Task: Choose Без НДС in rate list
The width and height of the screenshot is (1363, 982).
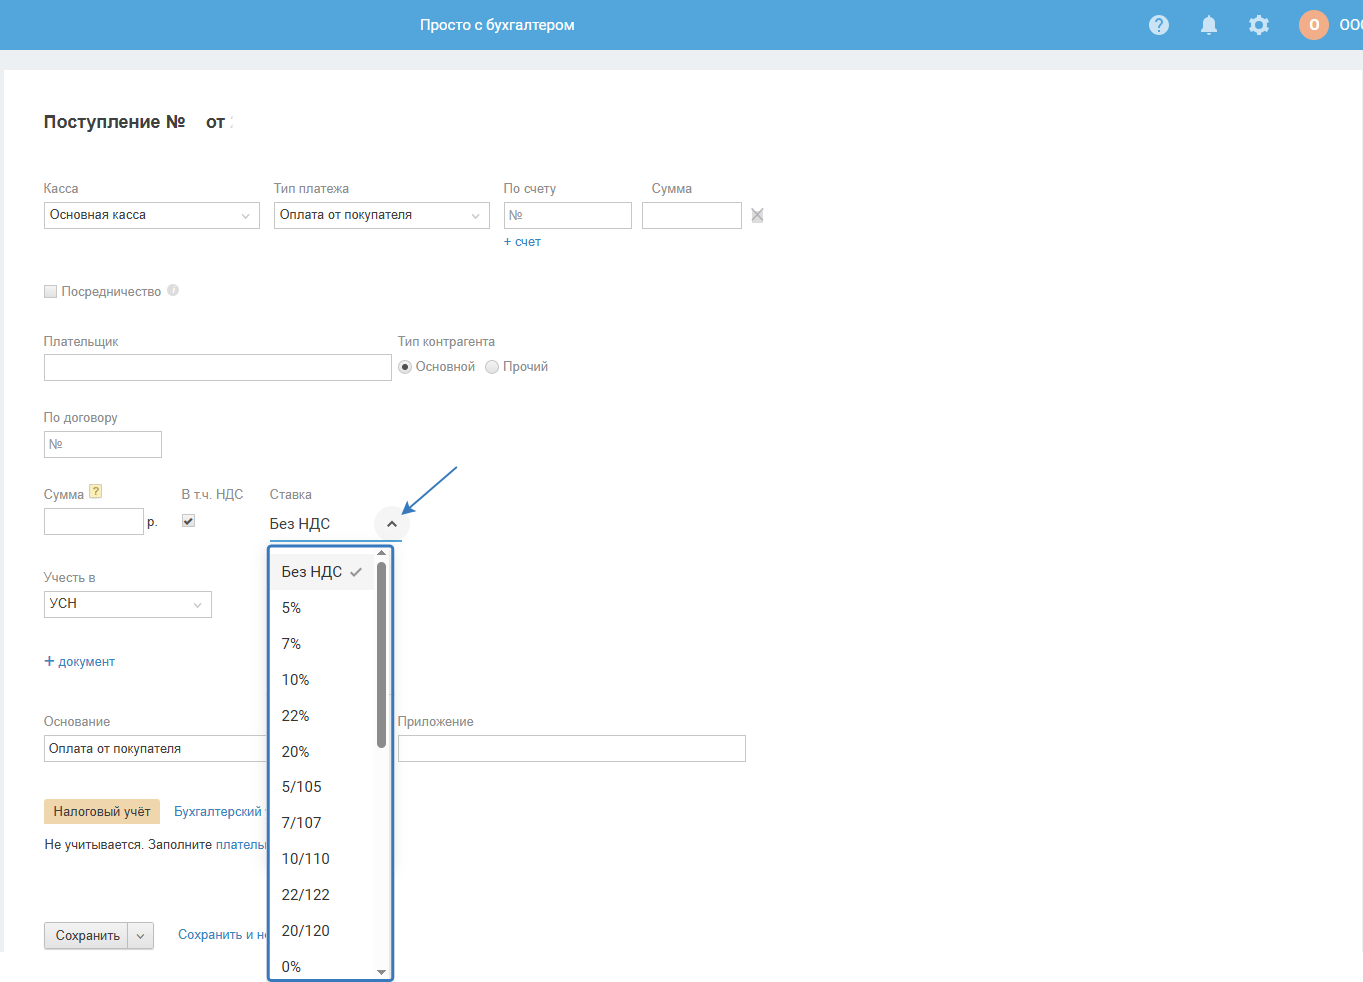Action: 322,572
